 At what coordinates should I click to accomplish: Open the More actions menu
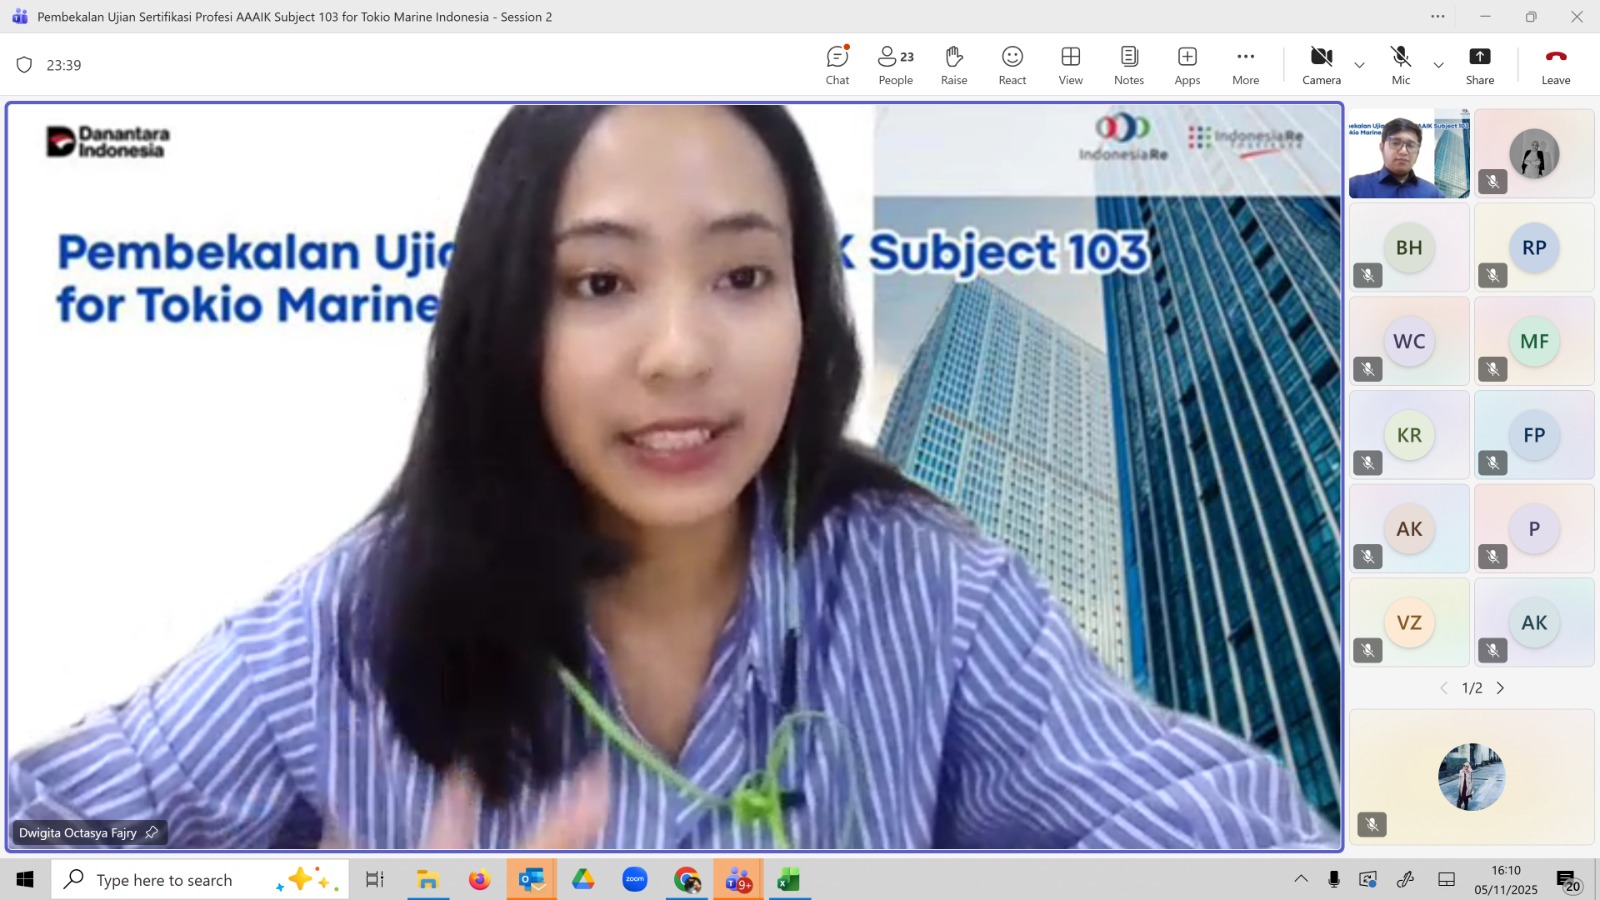click(1245, 65)
